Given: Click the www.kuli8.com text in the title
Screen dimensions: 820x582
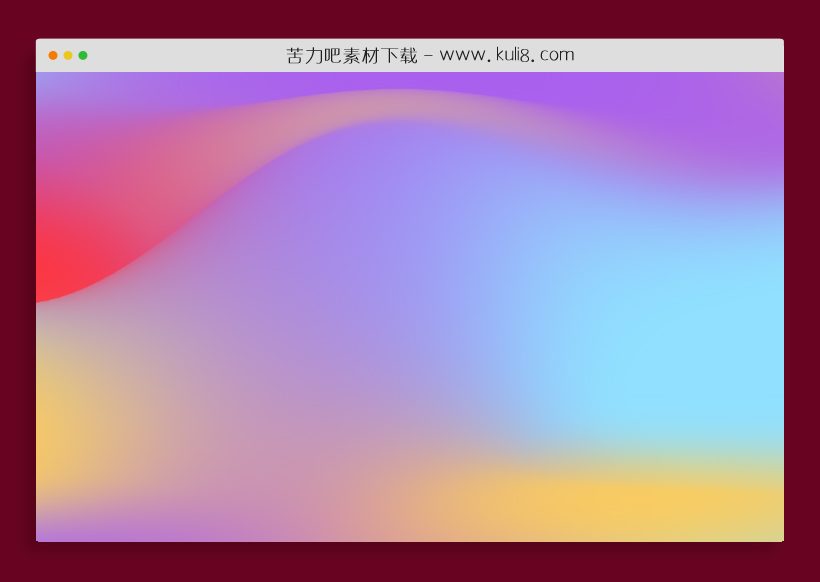Looking at the screenshot, I should 507,55.
